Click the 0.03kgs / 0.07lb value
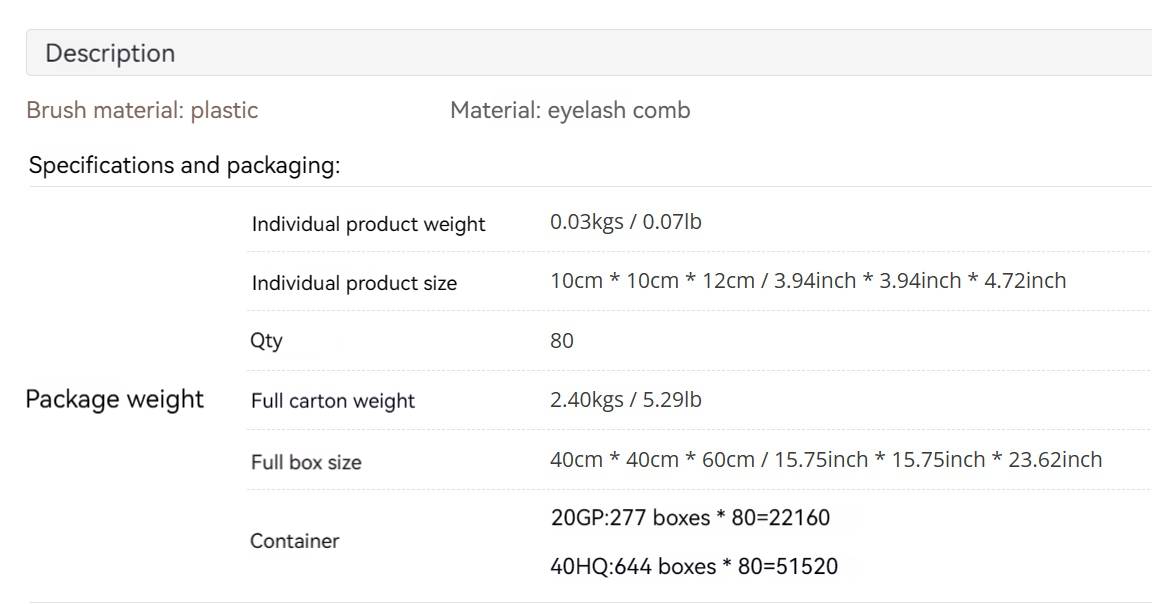The height and width of the screenshot is (604, 1152). pos(626,222)
